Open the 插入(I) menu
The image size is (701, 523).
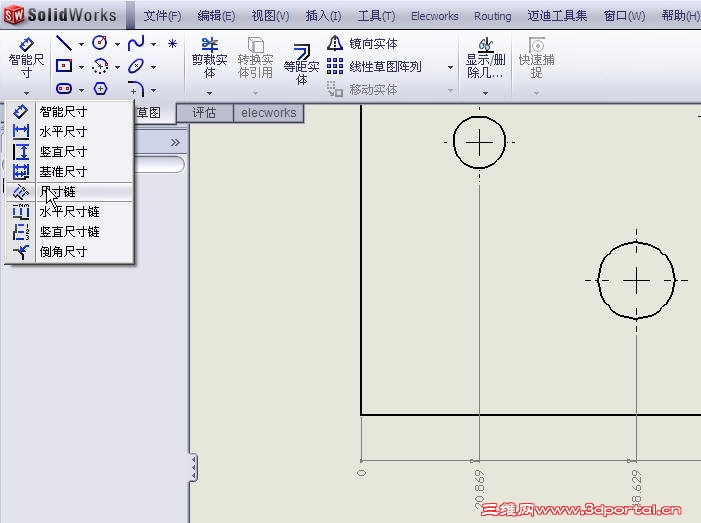pyautogui.click(x=324, y=16)
